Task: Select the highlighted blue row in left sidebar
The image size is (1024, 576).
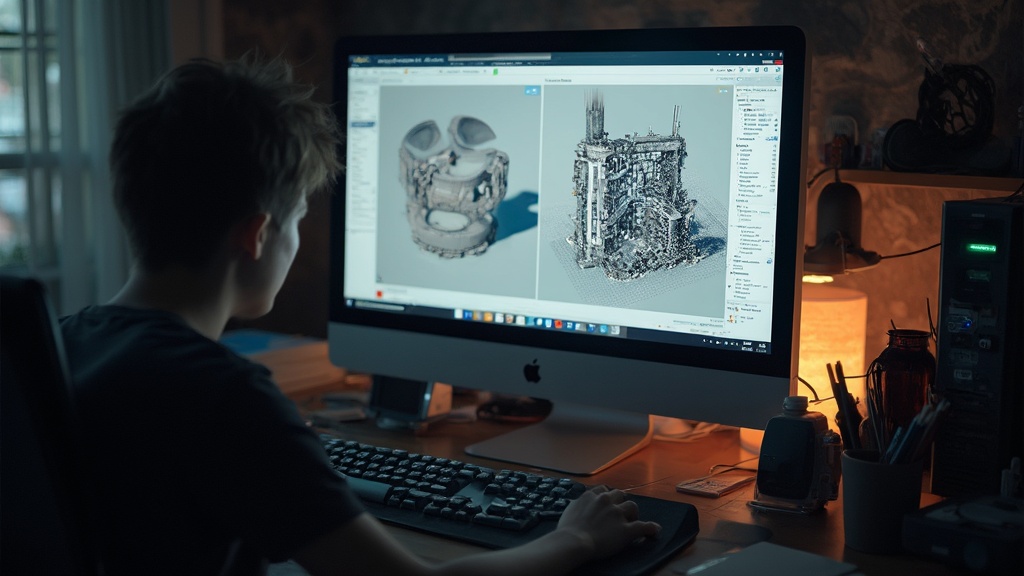Action: 363,124
